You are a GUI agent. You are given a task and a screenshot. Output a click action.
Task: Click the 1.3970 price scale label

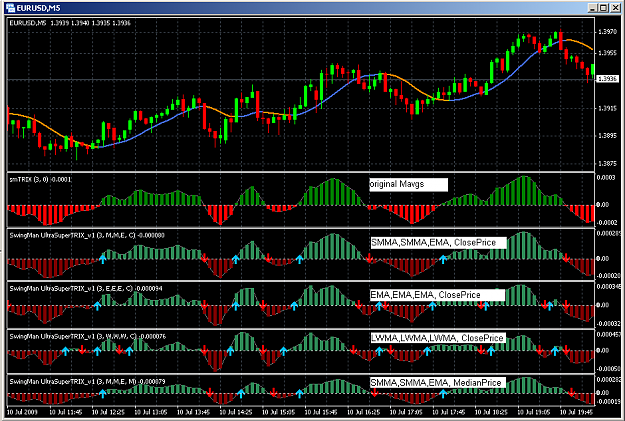[608, 32]
